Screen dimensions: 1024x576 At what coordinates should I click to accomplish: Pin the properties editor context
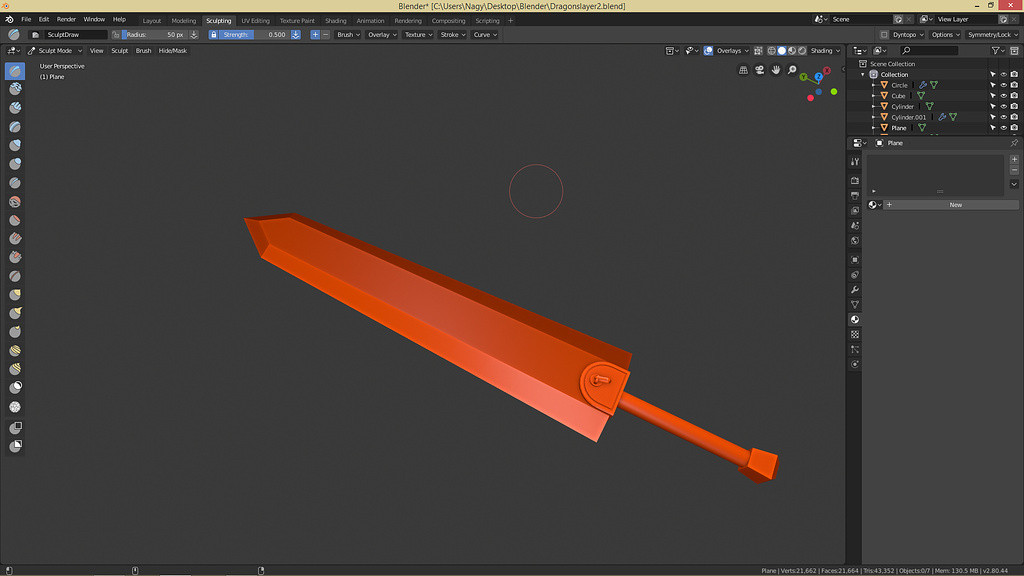tap(1014, 142)
